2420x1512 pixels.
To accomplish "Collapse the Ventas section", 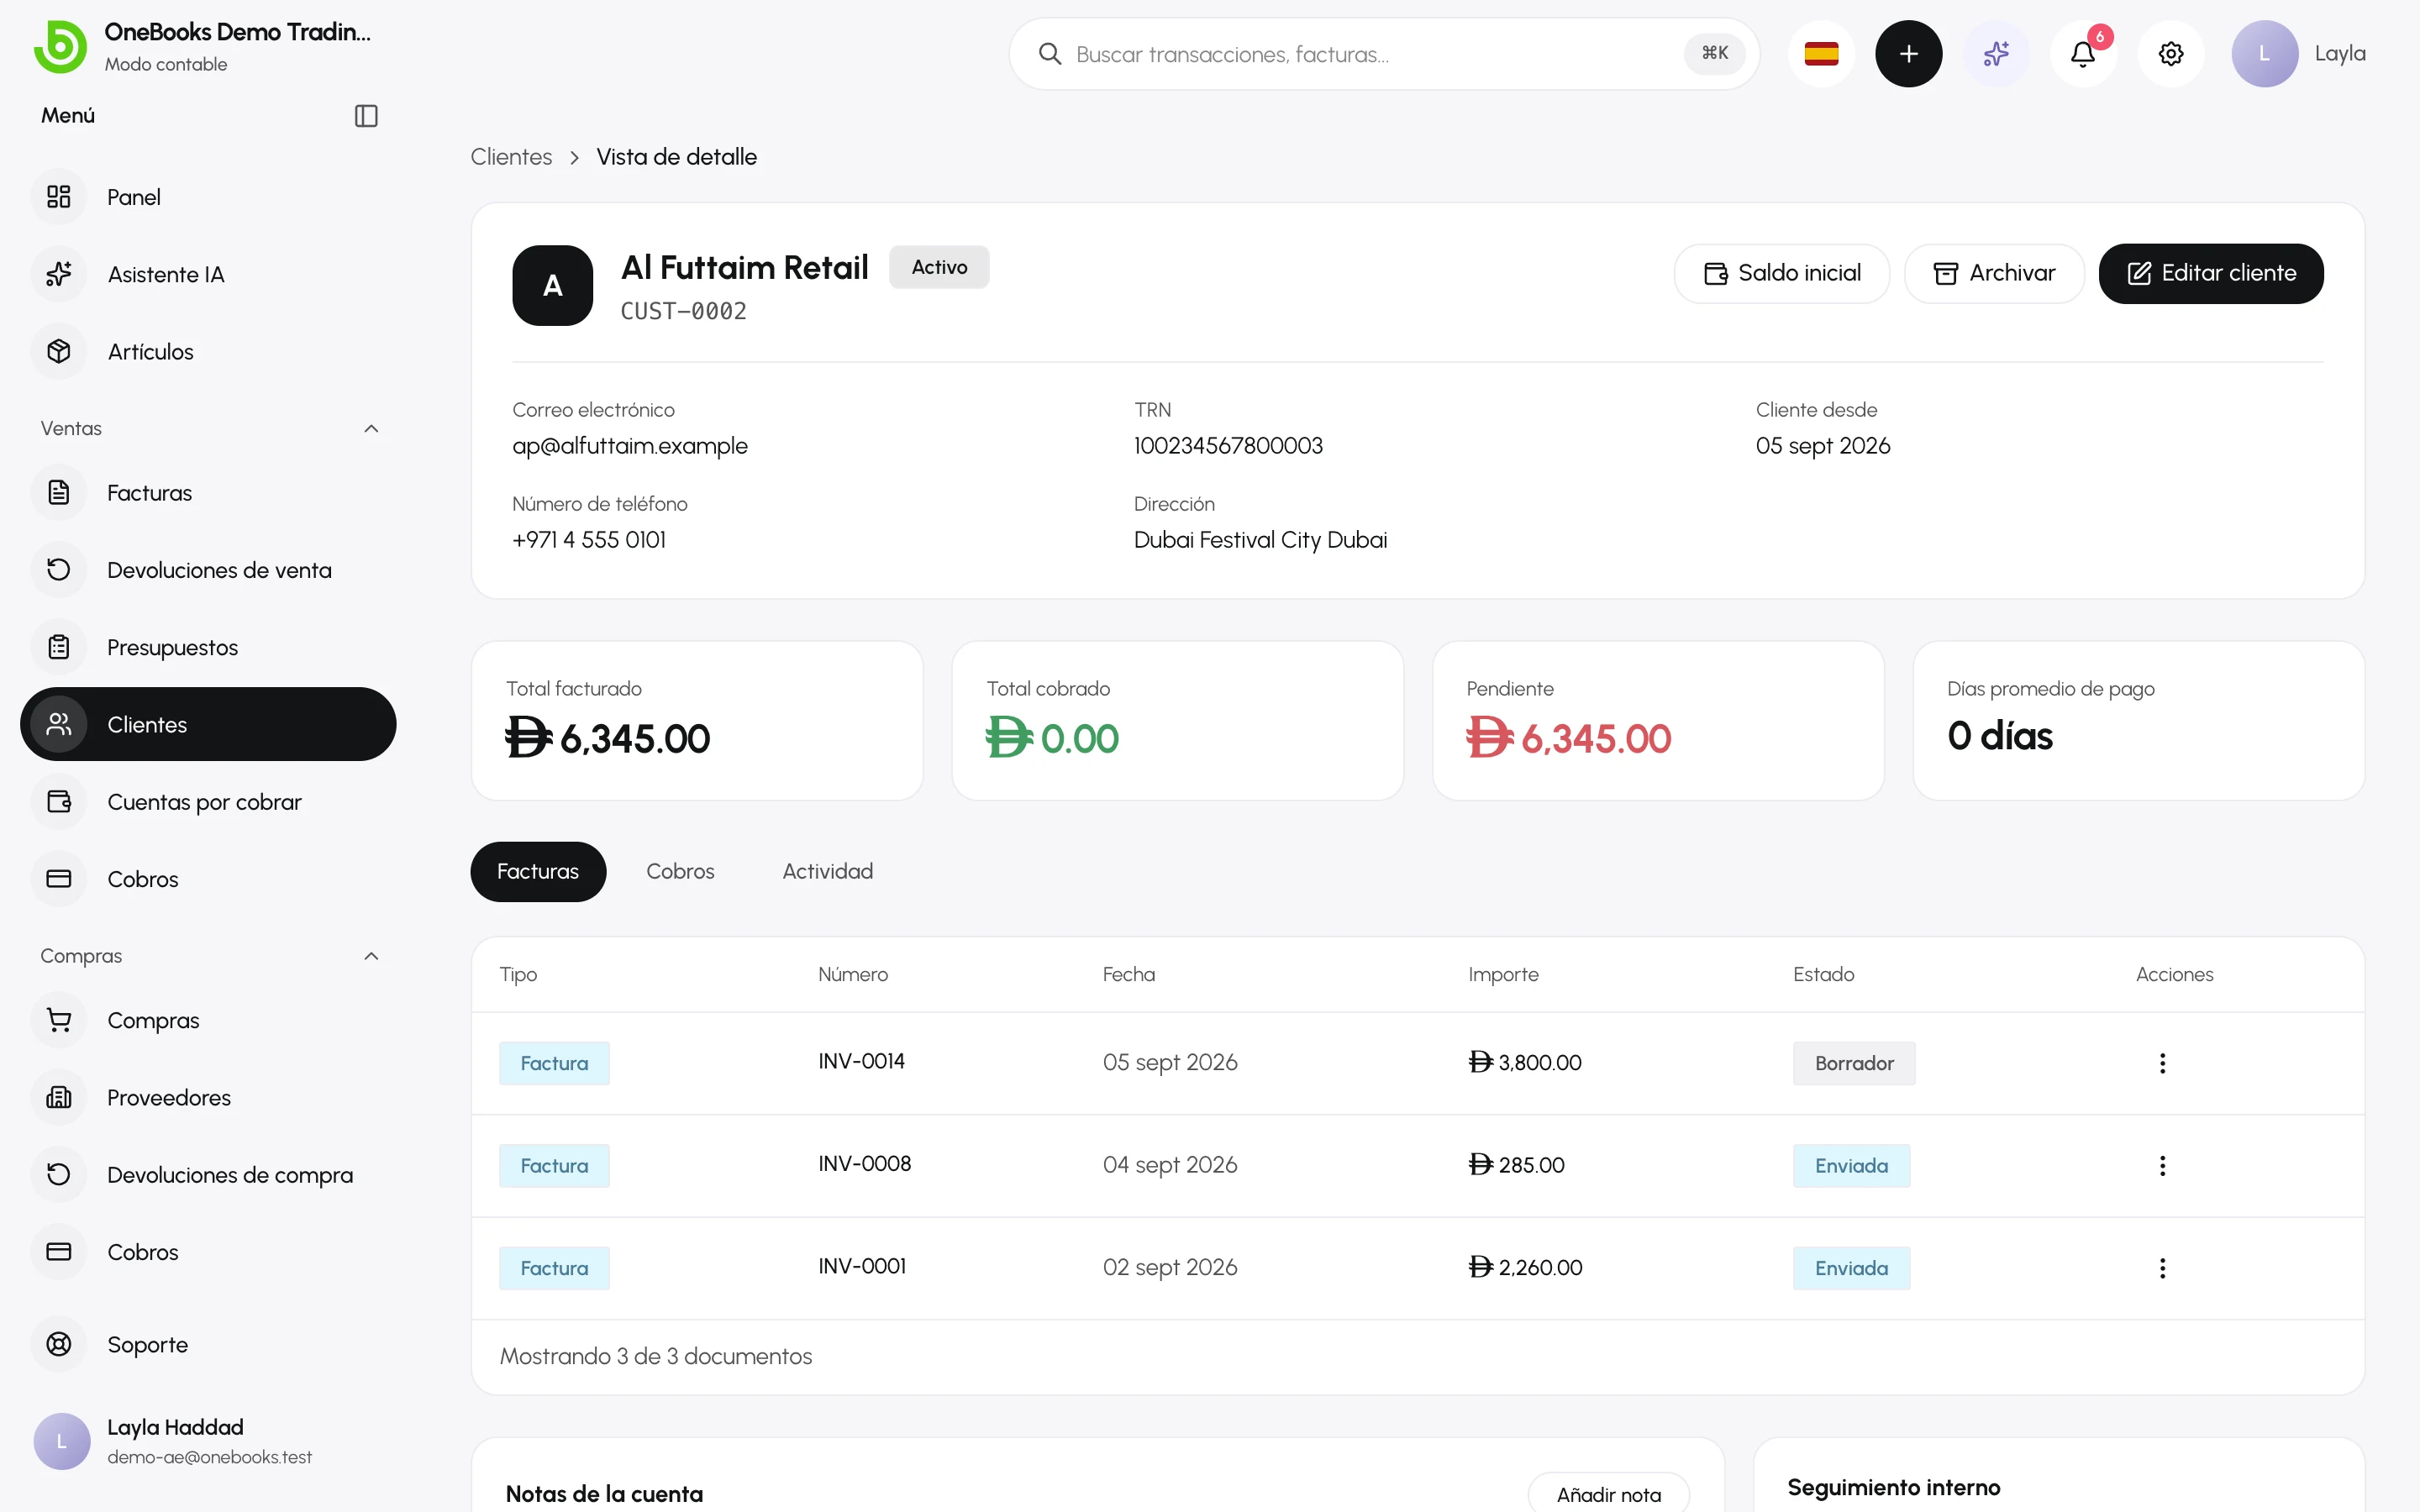I will click(371, 428).
